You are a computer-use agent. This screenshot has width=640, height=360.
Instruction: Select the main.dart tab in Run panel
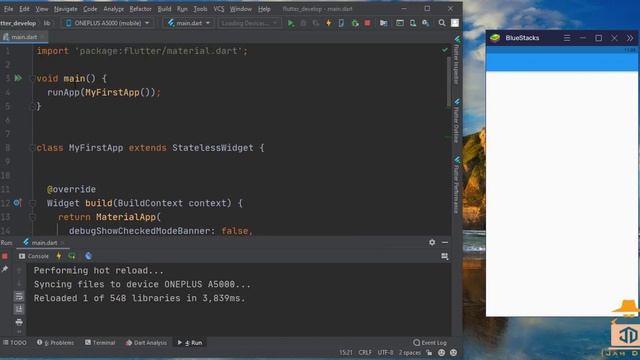click(x=44, y=243)
